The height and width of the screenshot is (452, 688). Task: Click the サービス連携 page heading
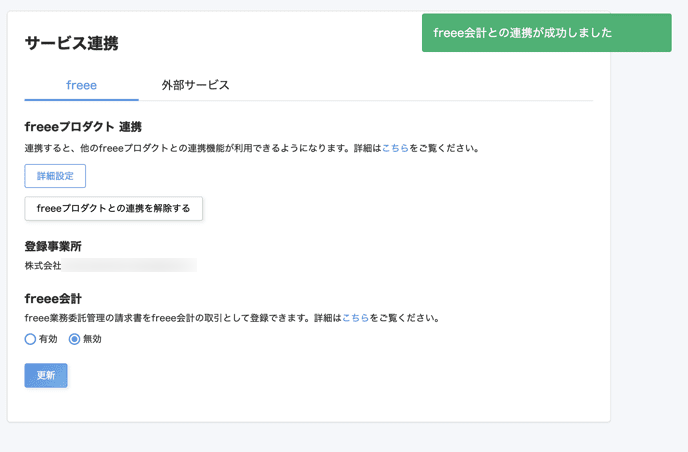click(72, 43)
